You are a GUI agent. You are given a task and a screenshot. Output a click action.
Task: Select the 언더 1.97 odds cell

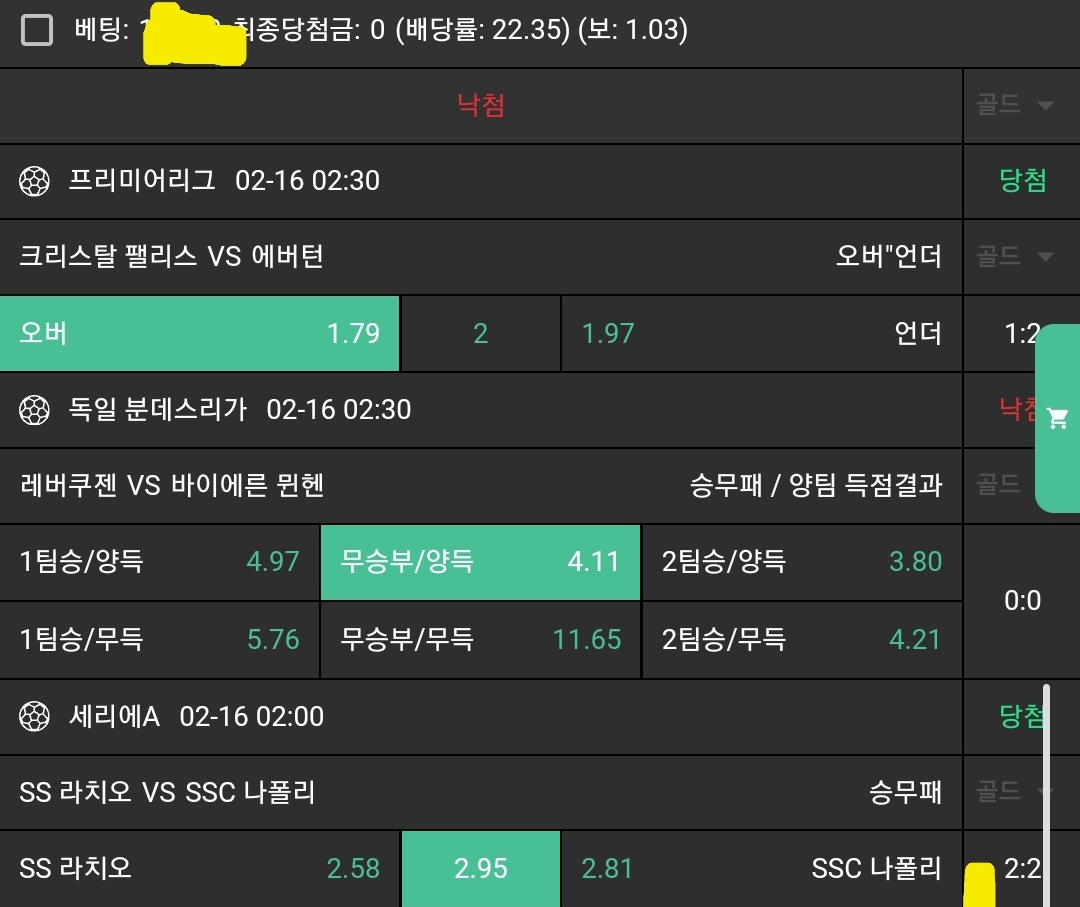tap(761, 334)
